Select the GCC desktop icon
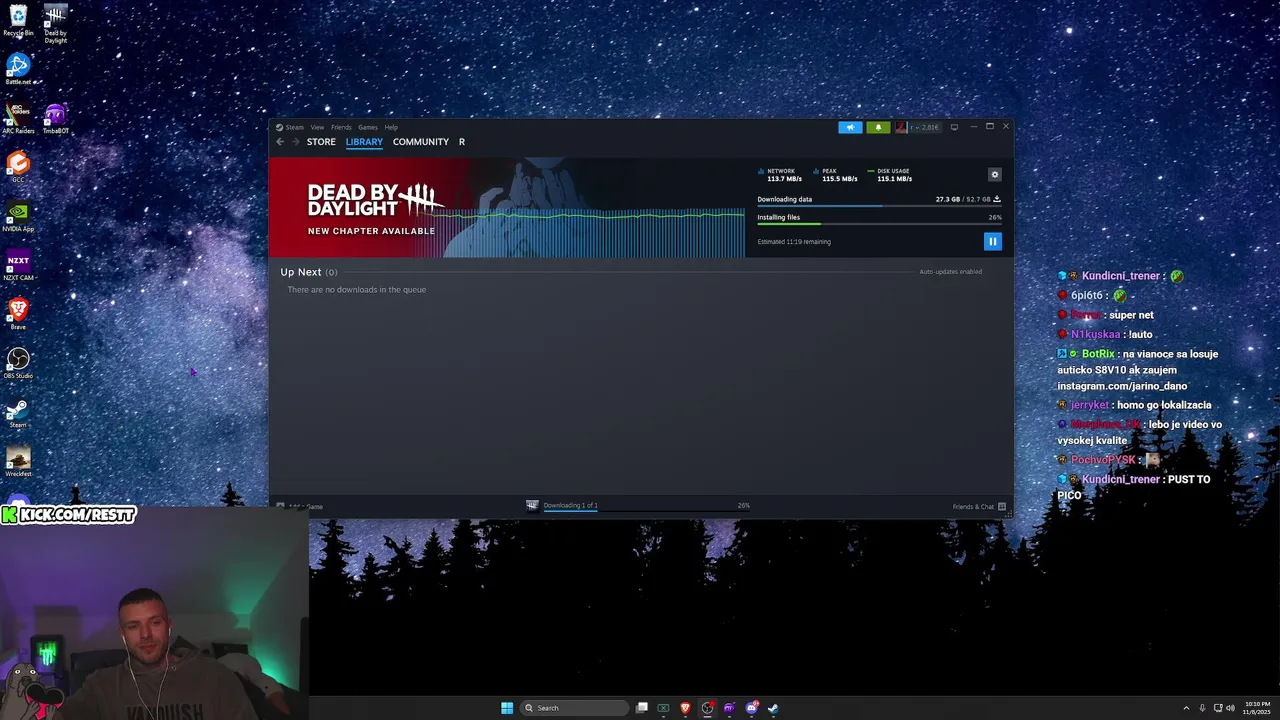This screenshot has width=1280, height=720. click(18, 166)
